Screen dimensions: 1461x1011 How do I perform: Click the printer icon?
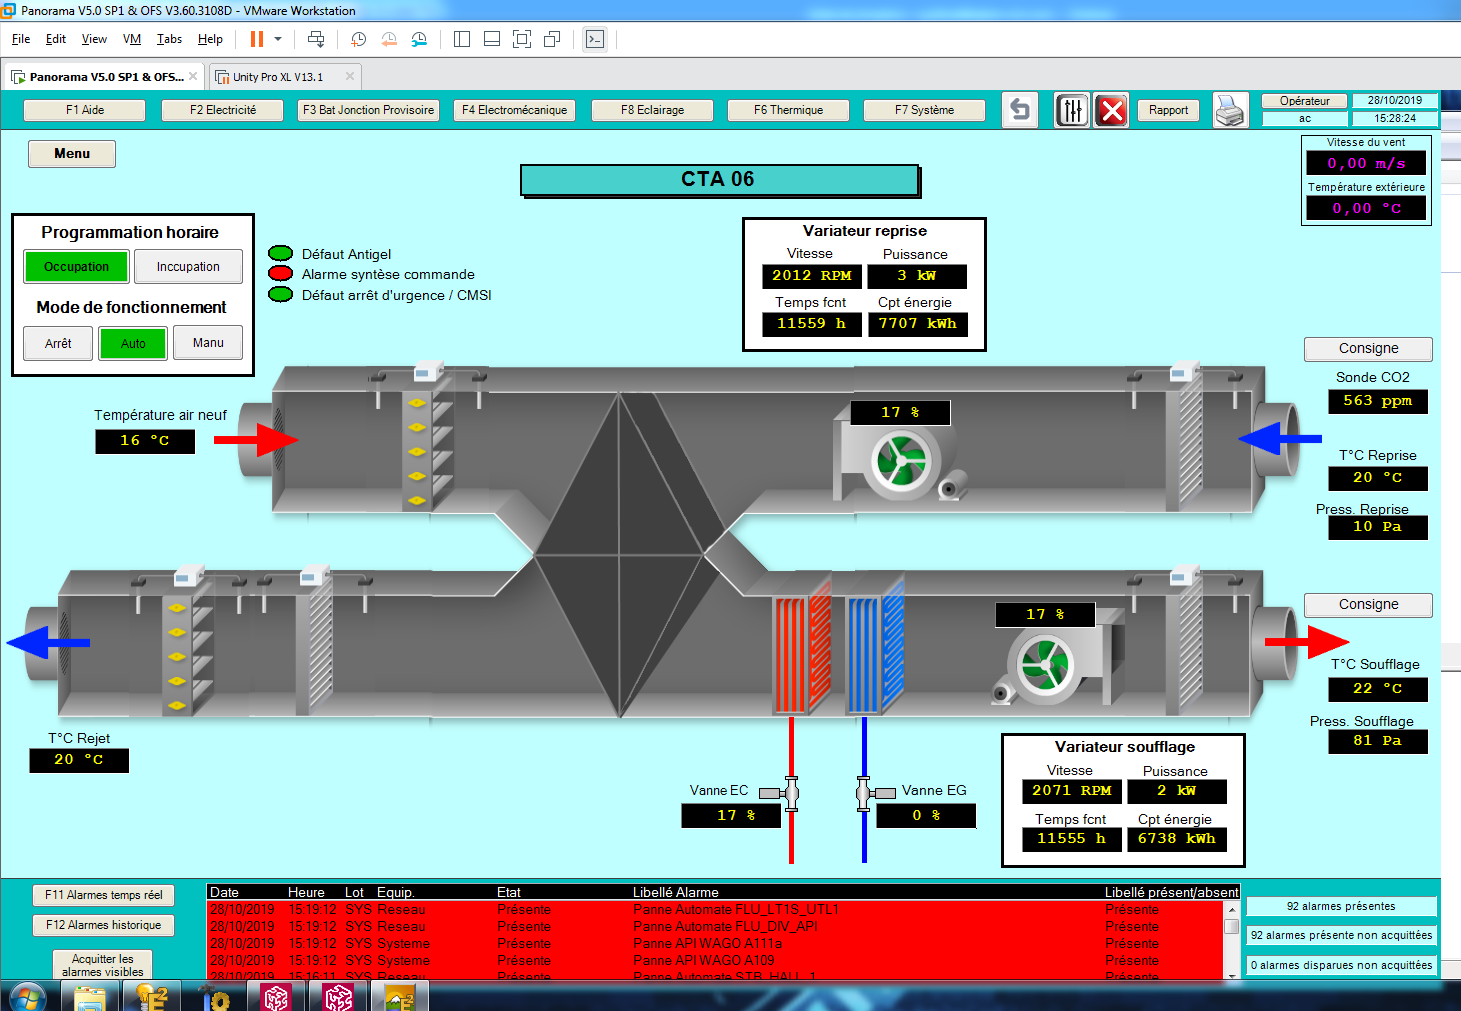[1230, 110]
